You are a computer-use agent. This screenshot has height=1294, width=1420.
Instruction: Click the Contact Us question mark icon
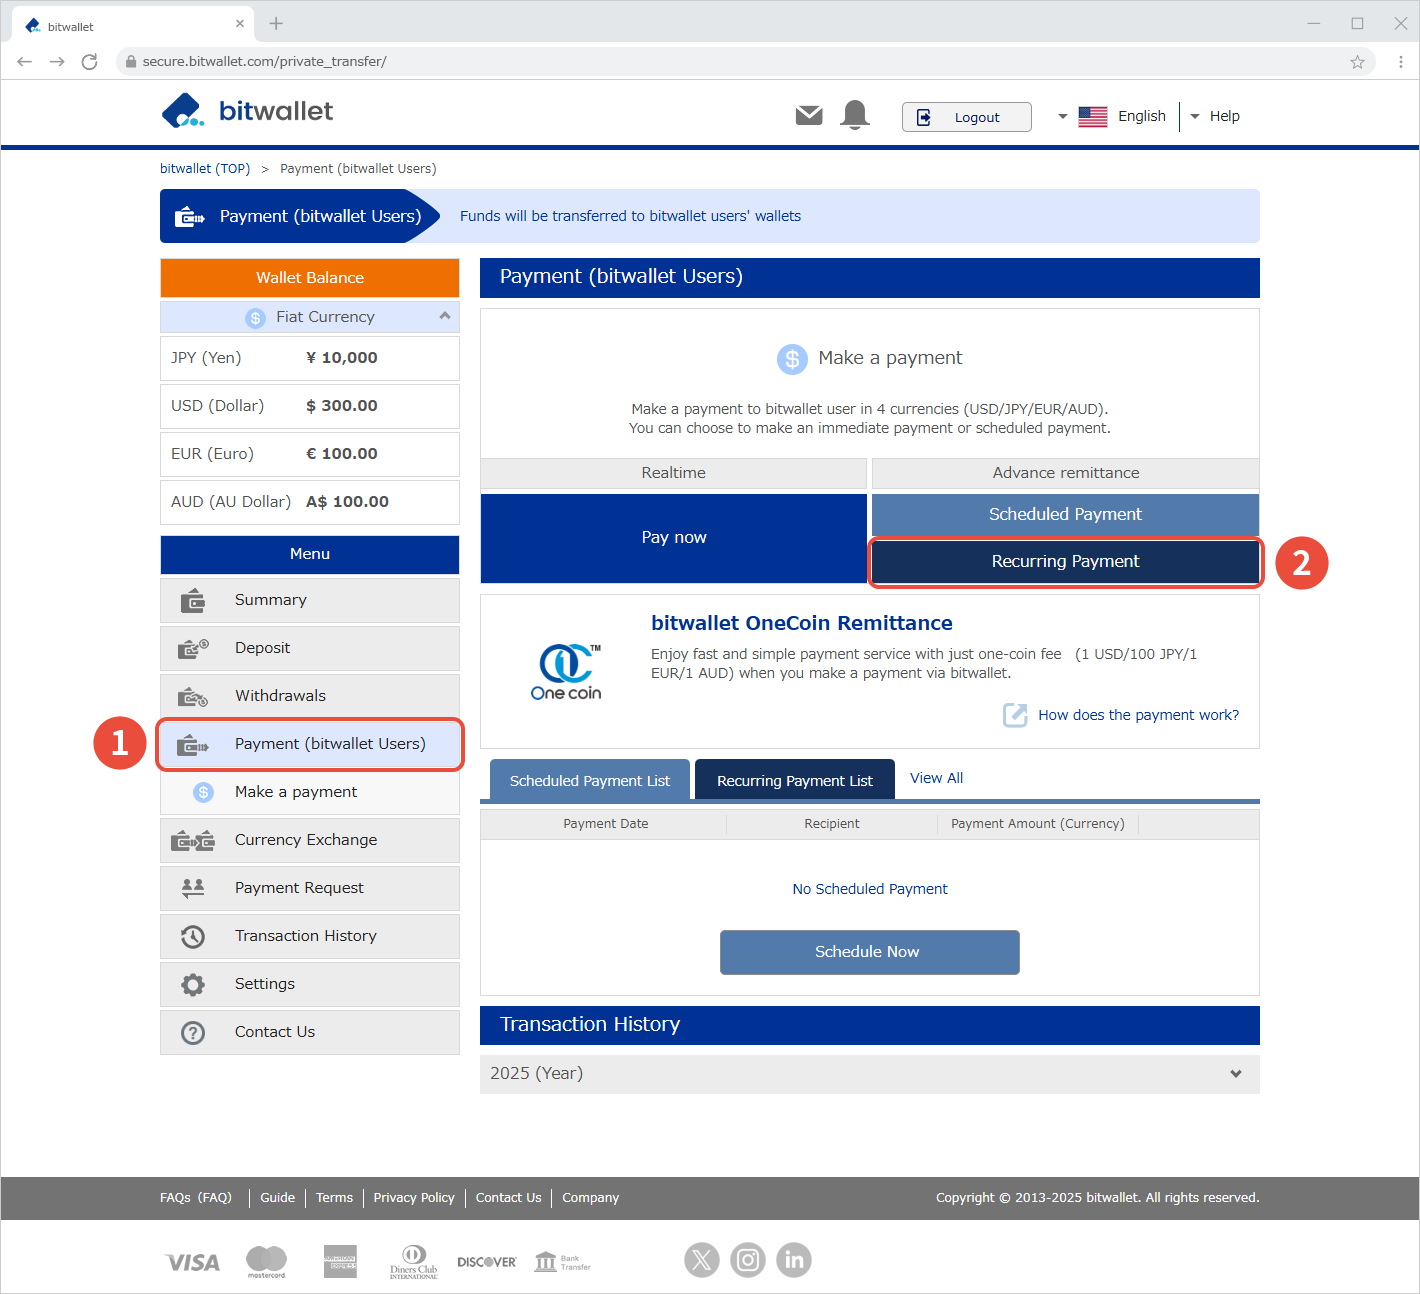click(x=193, y=1032)
